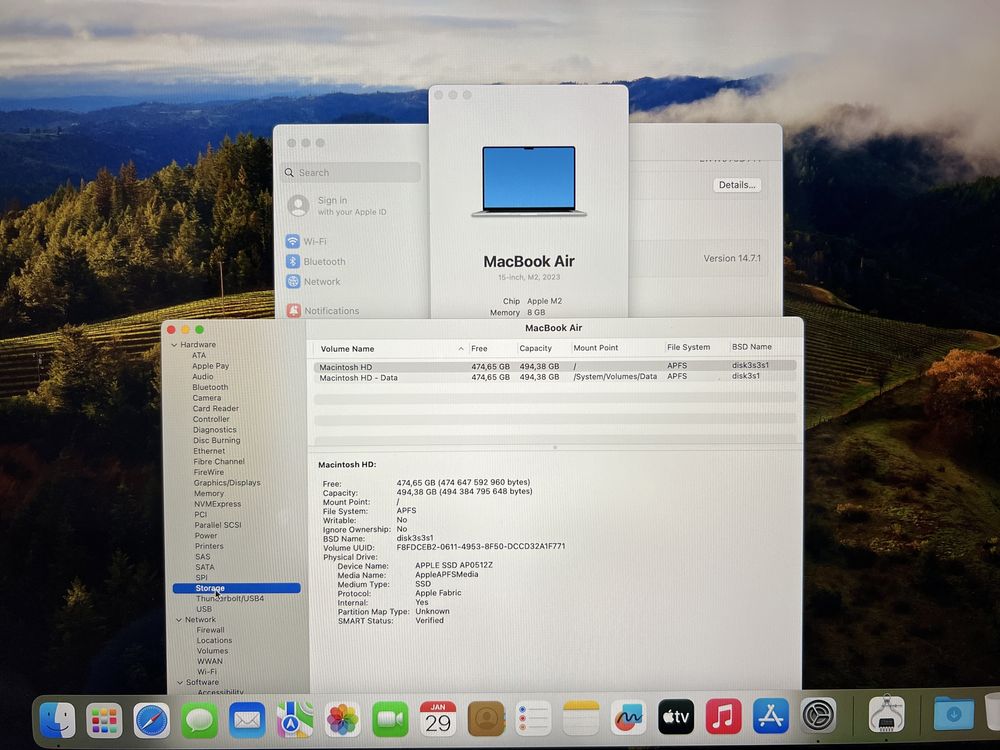
Task: Select Firewall under Network section
Action: (210, 630)
